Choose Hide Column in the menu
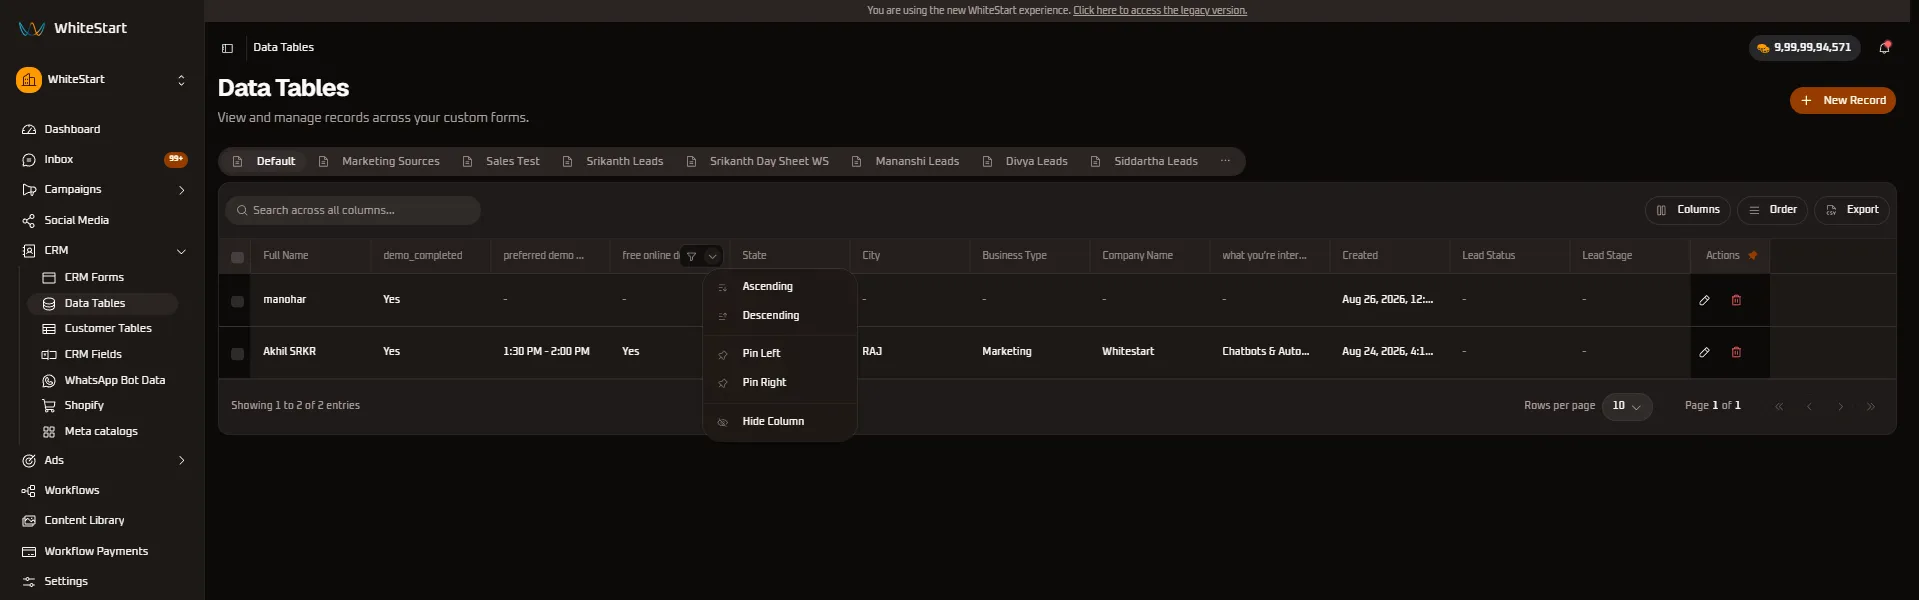Viewport: 1919px width, 600px height. 780,421
